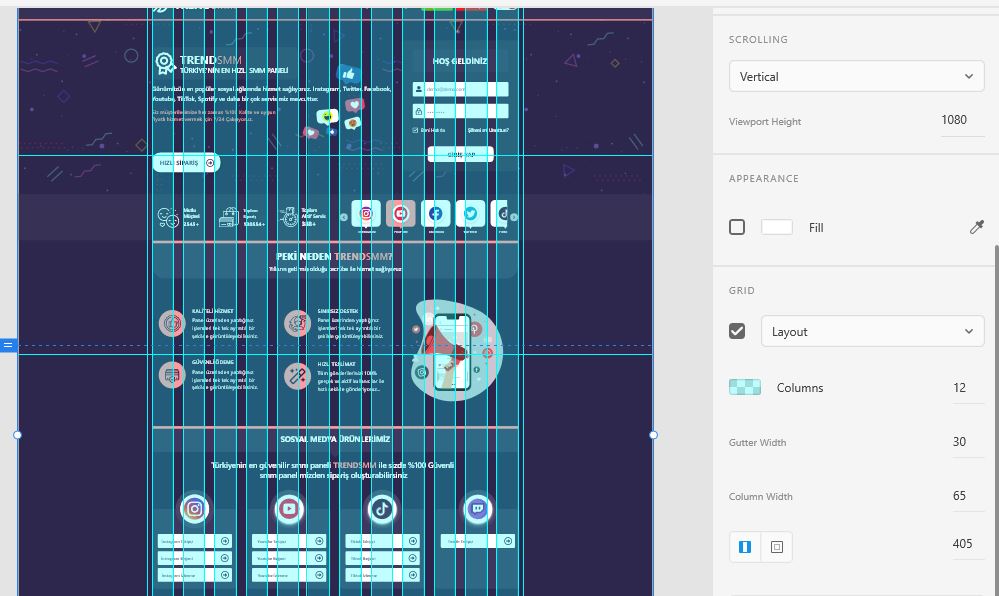Enable the Fill checkbox in Appearance

(x=737, y=227)
